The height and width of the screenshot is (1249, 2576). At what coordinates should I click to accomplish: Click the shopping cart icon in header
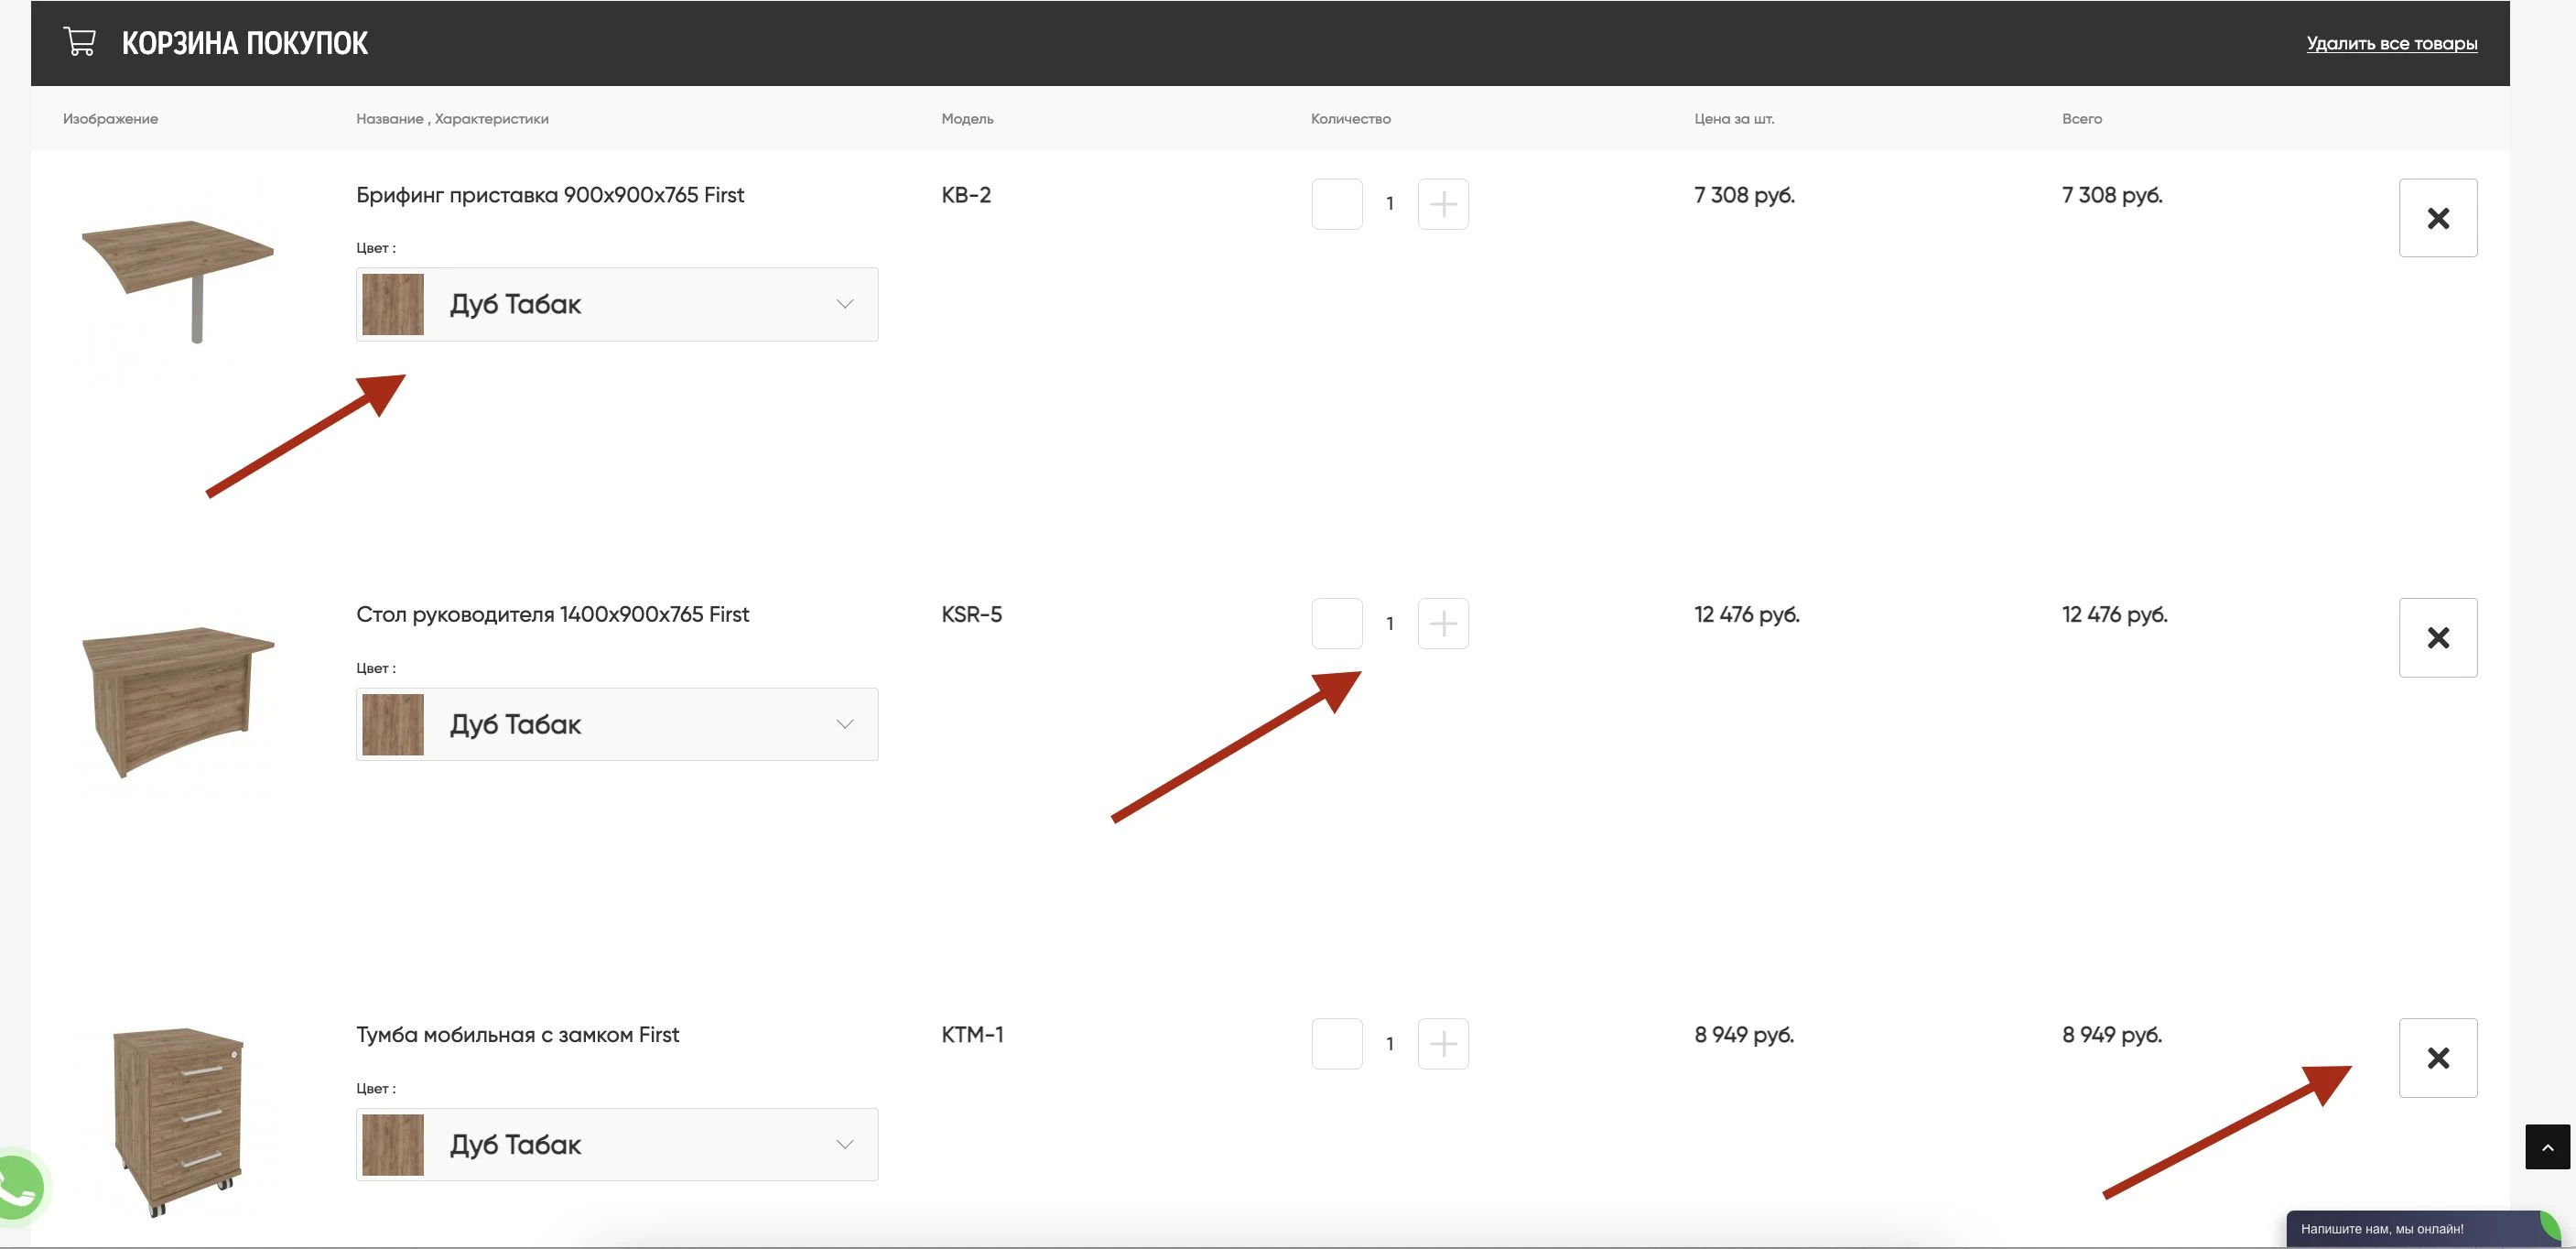[79, 42]
